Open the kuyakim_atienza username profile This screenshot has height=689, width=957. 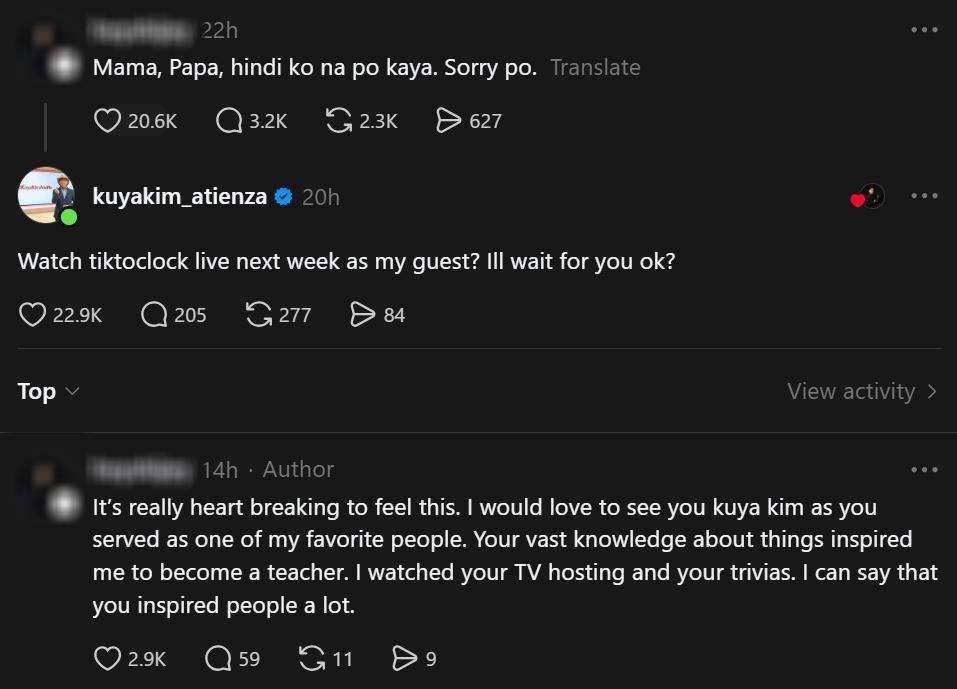[180, 197]
